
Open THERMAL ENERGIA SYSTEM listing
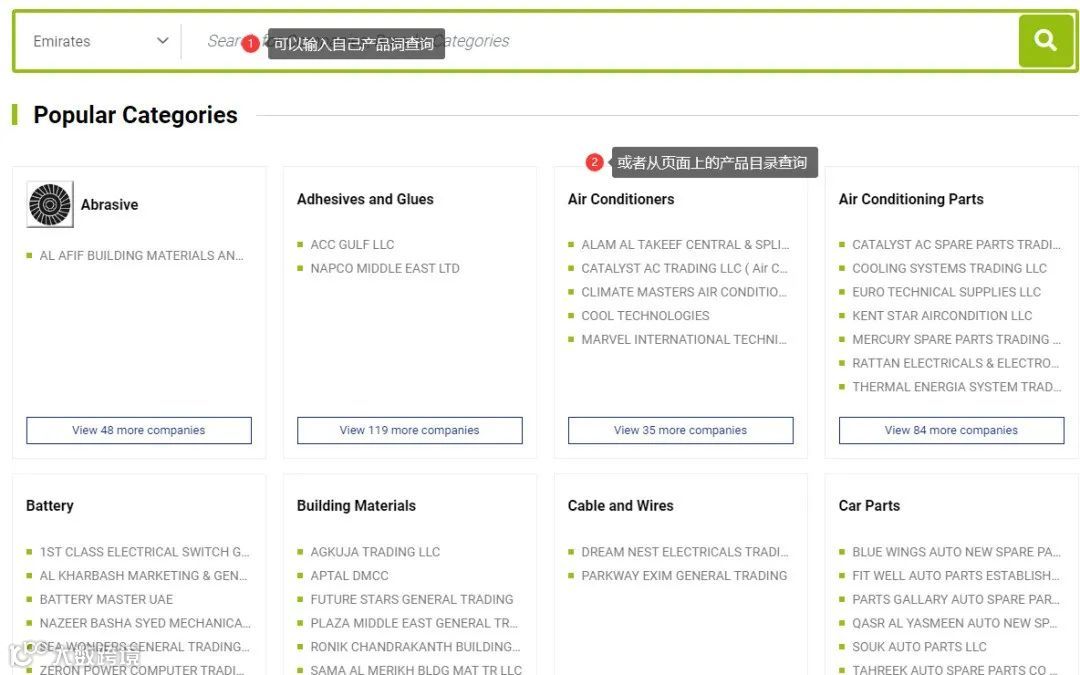[956, 386]
